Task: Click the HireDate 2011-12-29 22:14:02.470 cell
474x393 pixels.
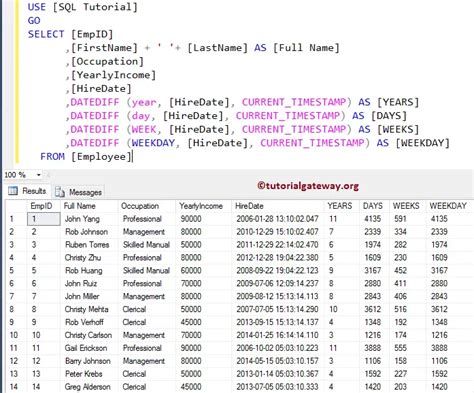Action: [277, 245]
